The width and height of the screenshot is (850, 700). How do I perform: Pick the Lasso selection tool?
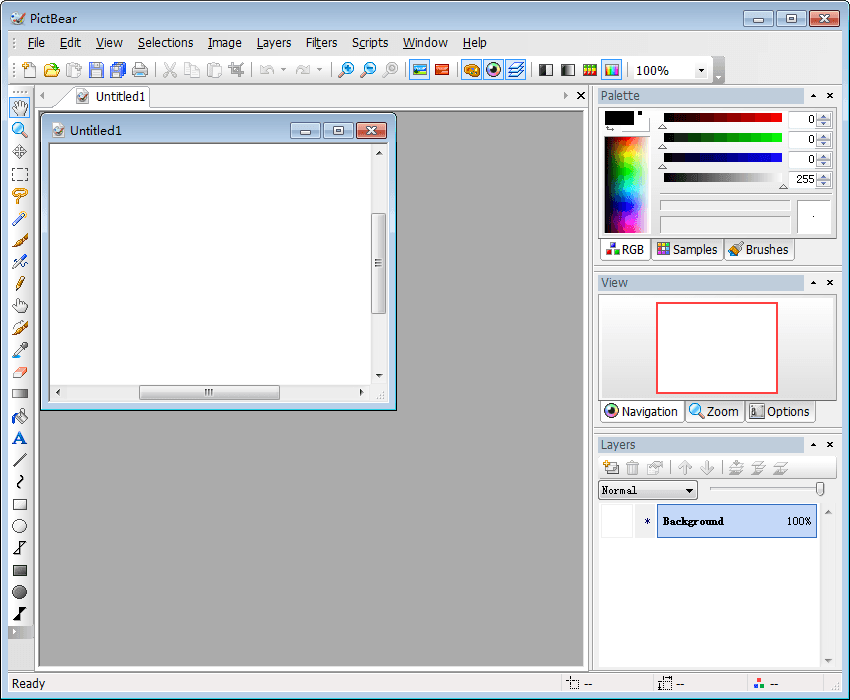pyautogui.click(x=19, y=196)
